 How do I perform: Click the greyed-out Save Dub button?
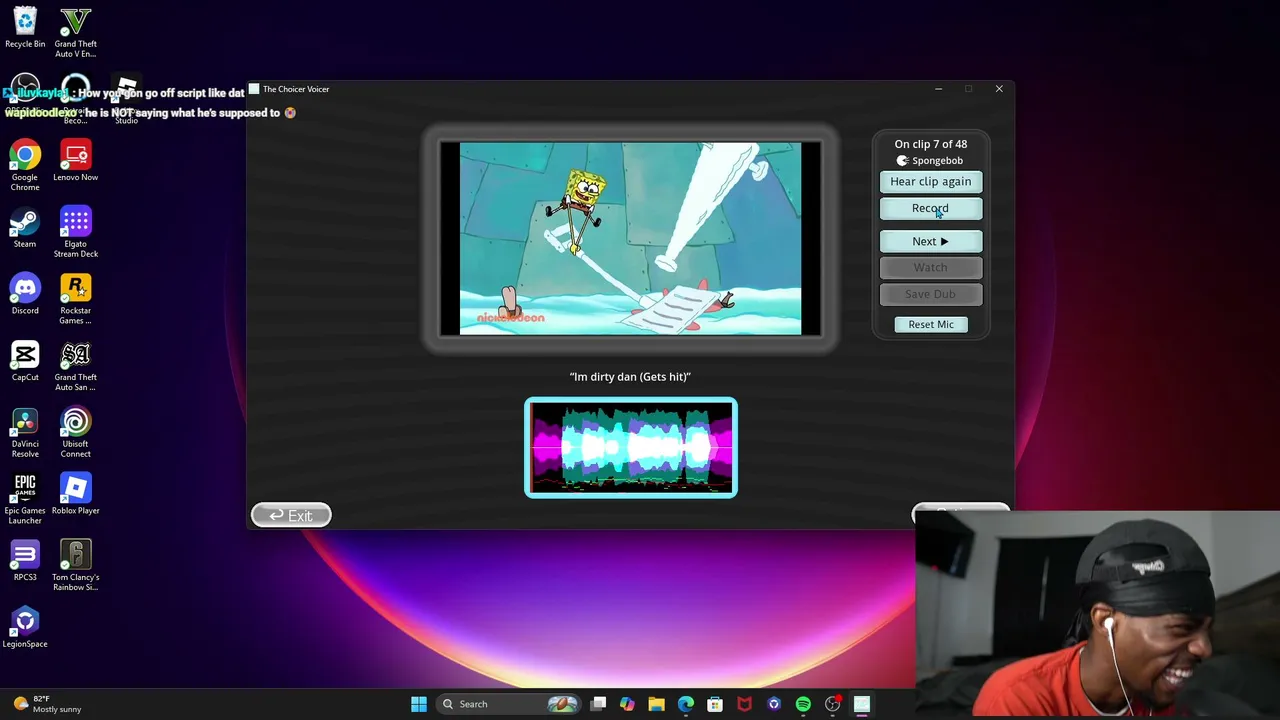pyautogui.click(x=930, y=294)
